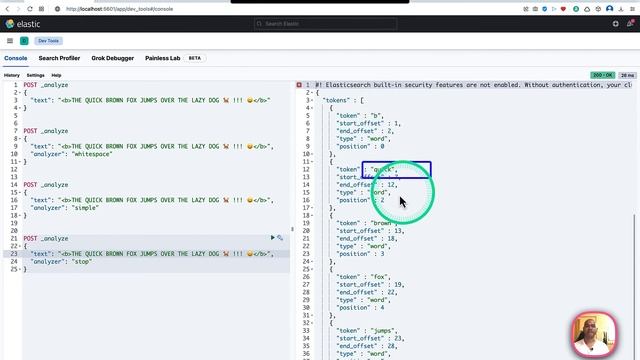Open the newsfeed notifications icon
640x360 pixels.
pos(630,24)
